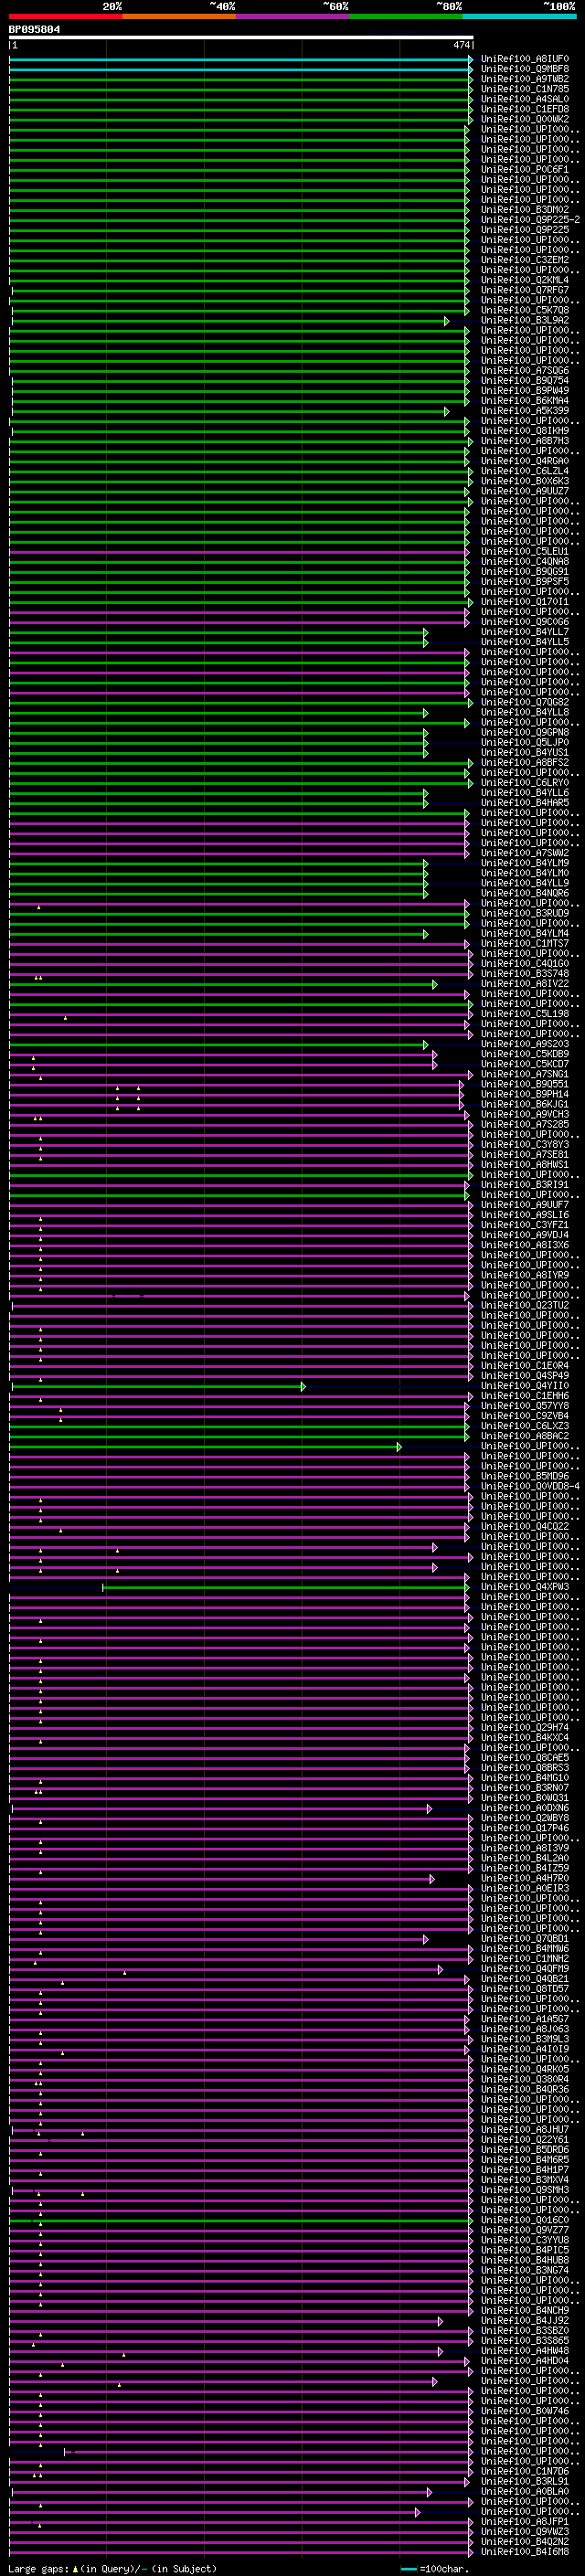This screenshot has height=2576, width=585.
Task: Go to the UniRef100_A8BAC2 label
Action: [524, 1436]
